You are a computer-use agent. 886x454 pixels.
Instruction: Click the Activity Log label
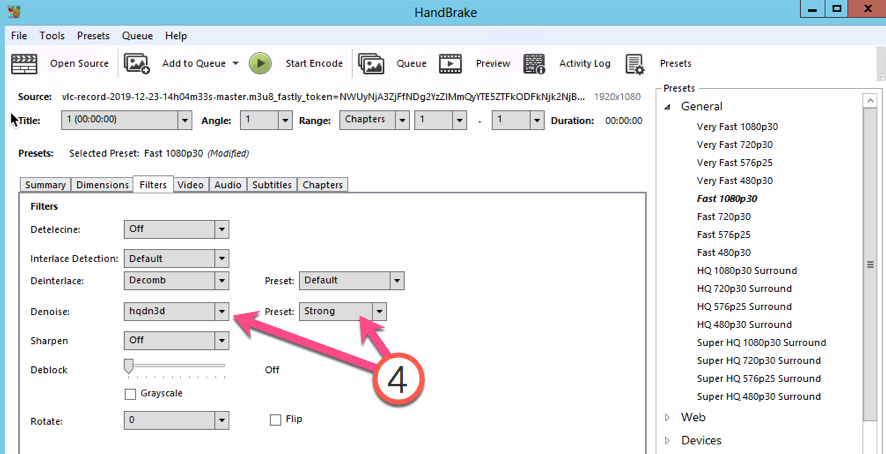(x=585, y=64)
